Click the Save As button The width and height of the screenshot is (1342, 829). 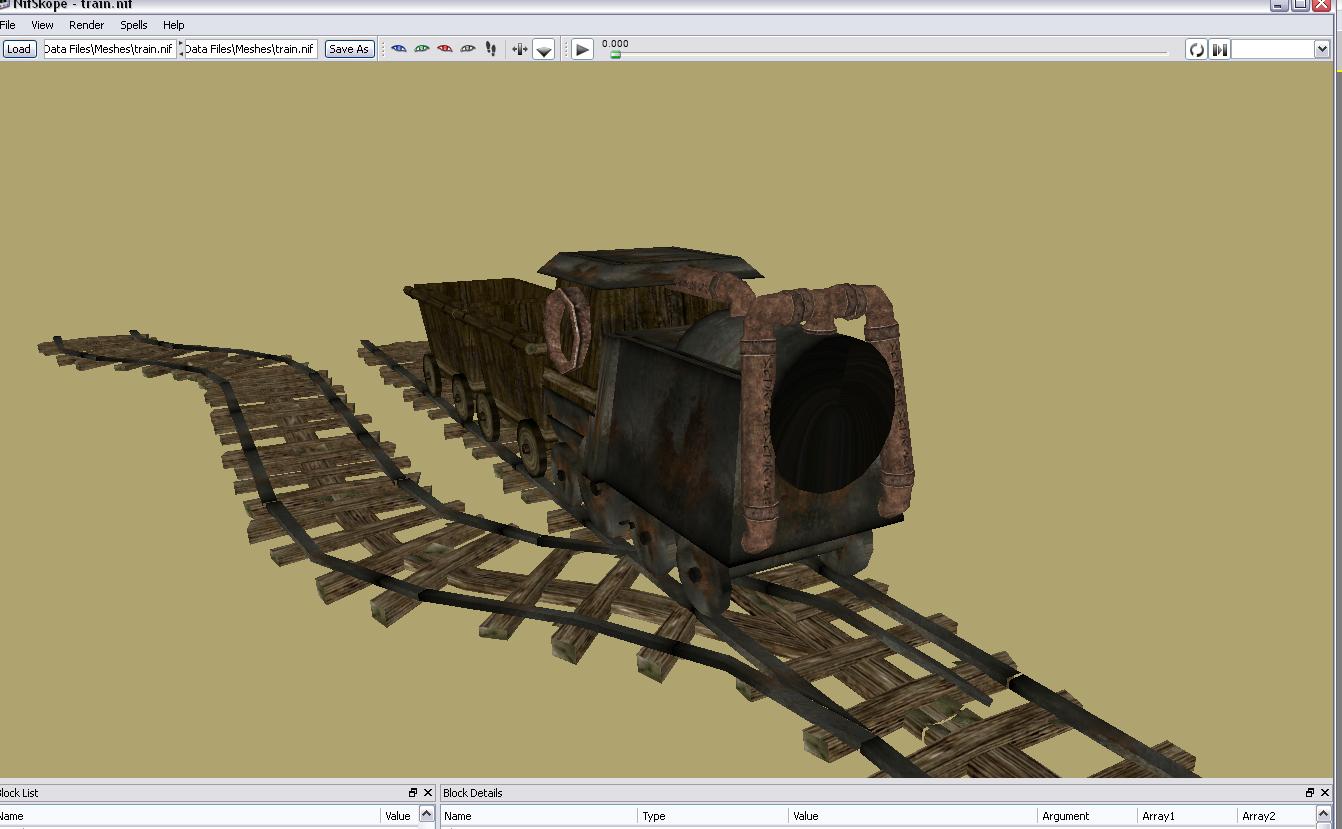point(349,49)
